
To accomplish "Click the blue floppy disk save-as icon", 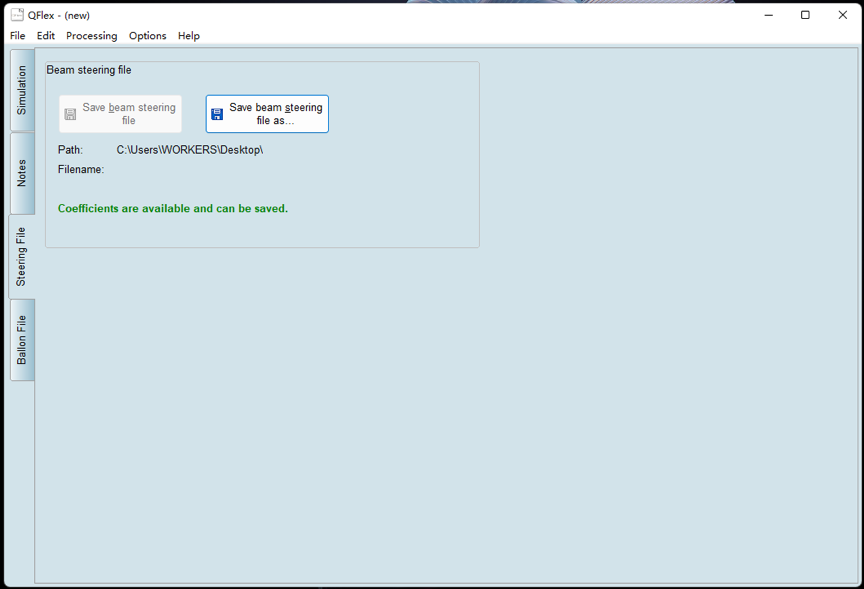I will [217, 114].
